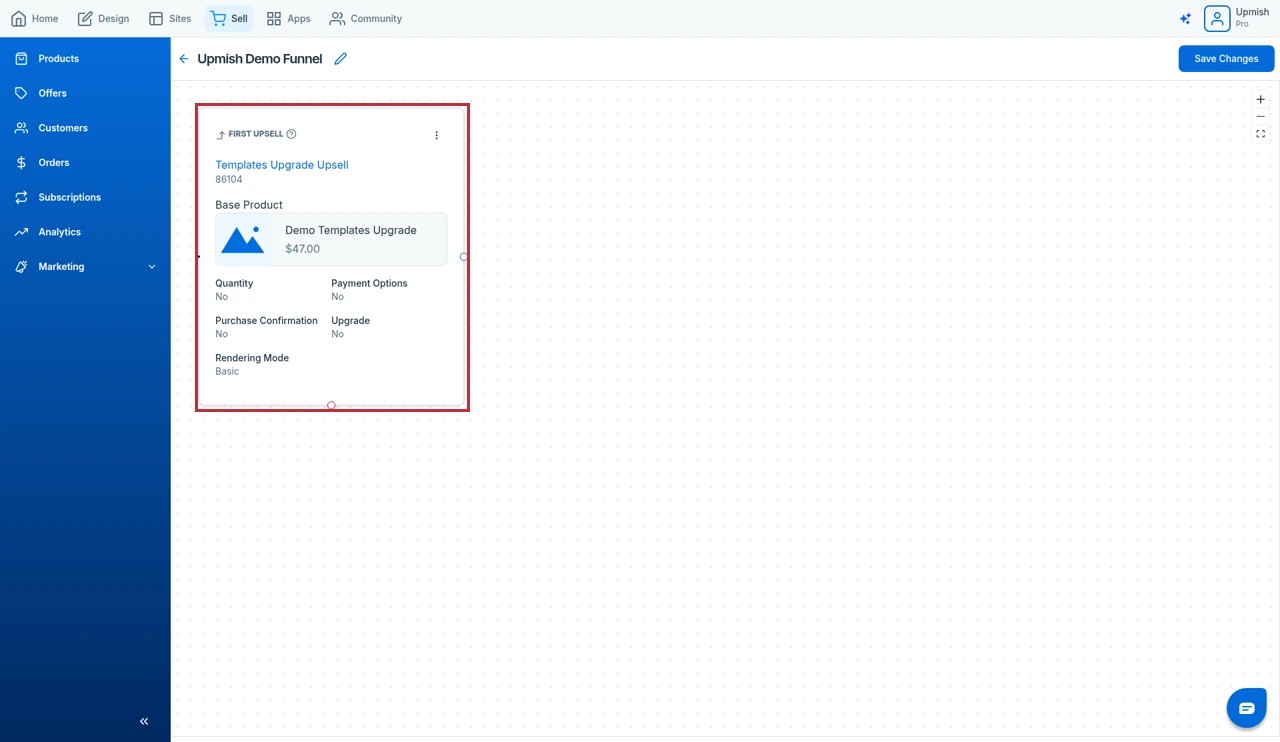This screenshot has height=742, width=1280.
Task: Open Marketing in the sidebar
Action: click(85, 267)
